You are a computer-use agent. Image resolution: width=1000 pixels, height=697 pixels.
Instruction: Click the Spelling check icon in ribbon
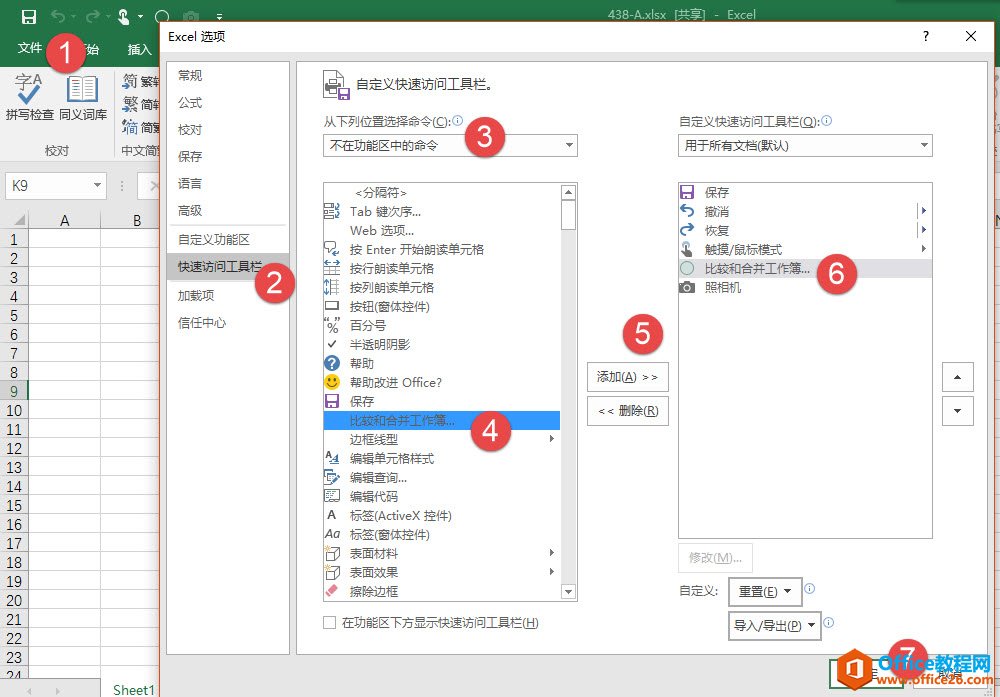(29, 89)
